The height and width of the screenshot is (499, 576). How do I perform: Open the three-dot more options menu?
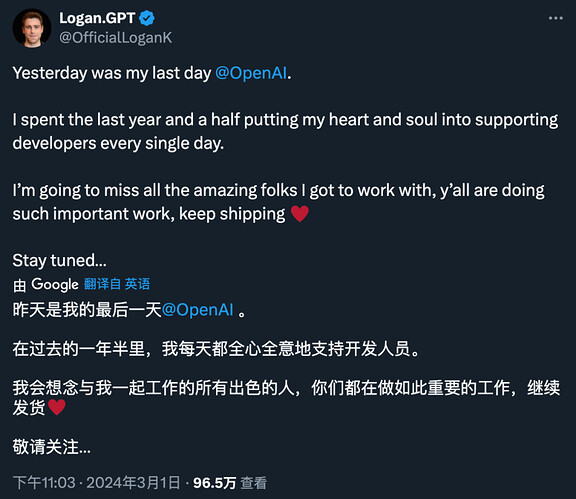[555, 18]
